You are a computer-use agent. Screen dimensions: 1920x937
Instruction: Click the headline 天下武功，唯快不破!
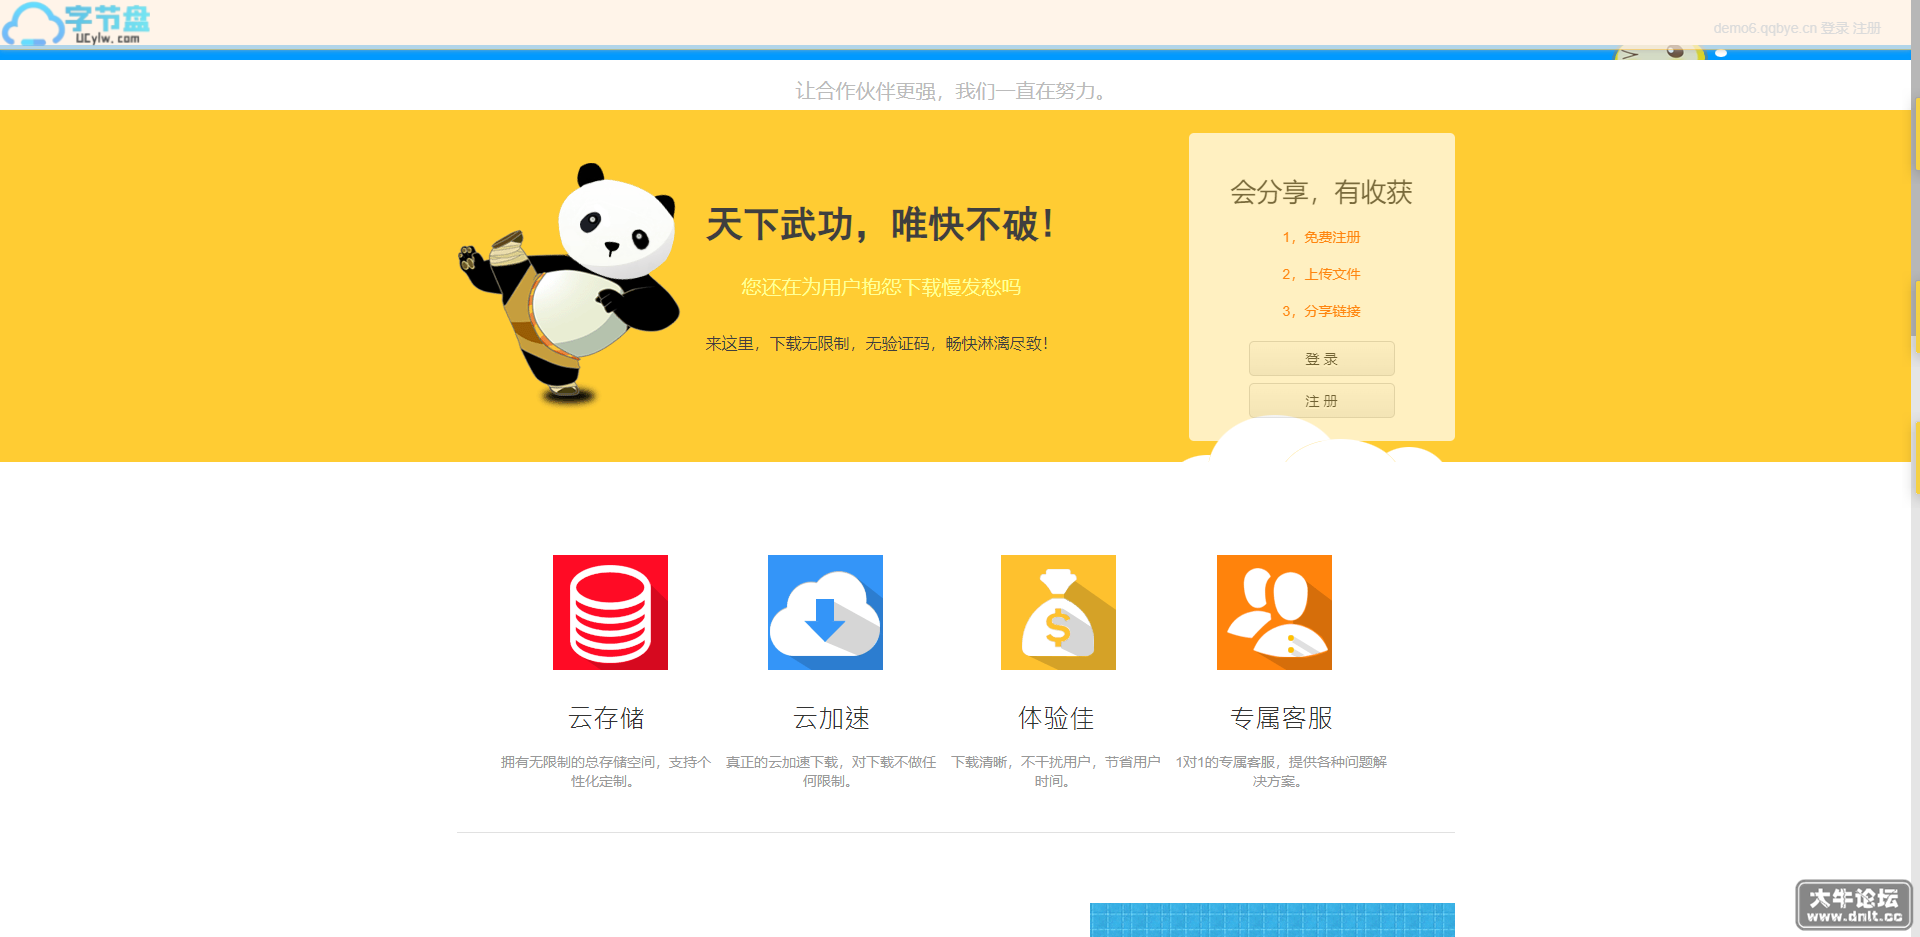pos(880,224)
